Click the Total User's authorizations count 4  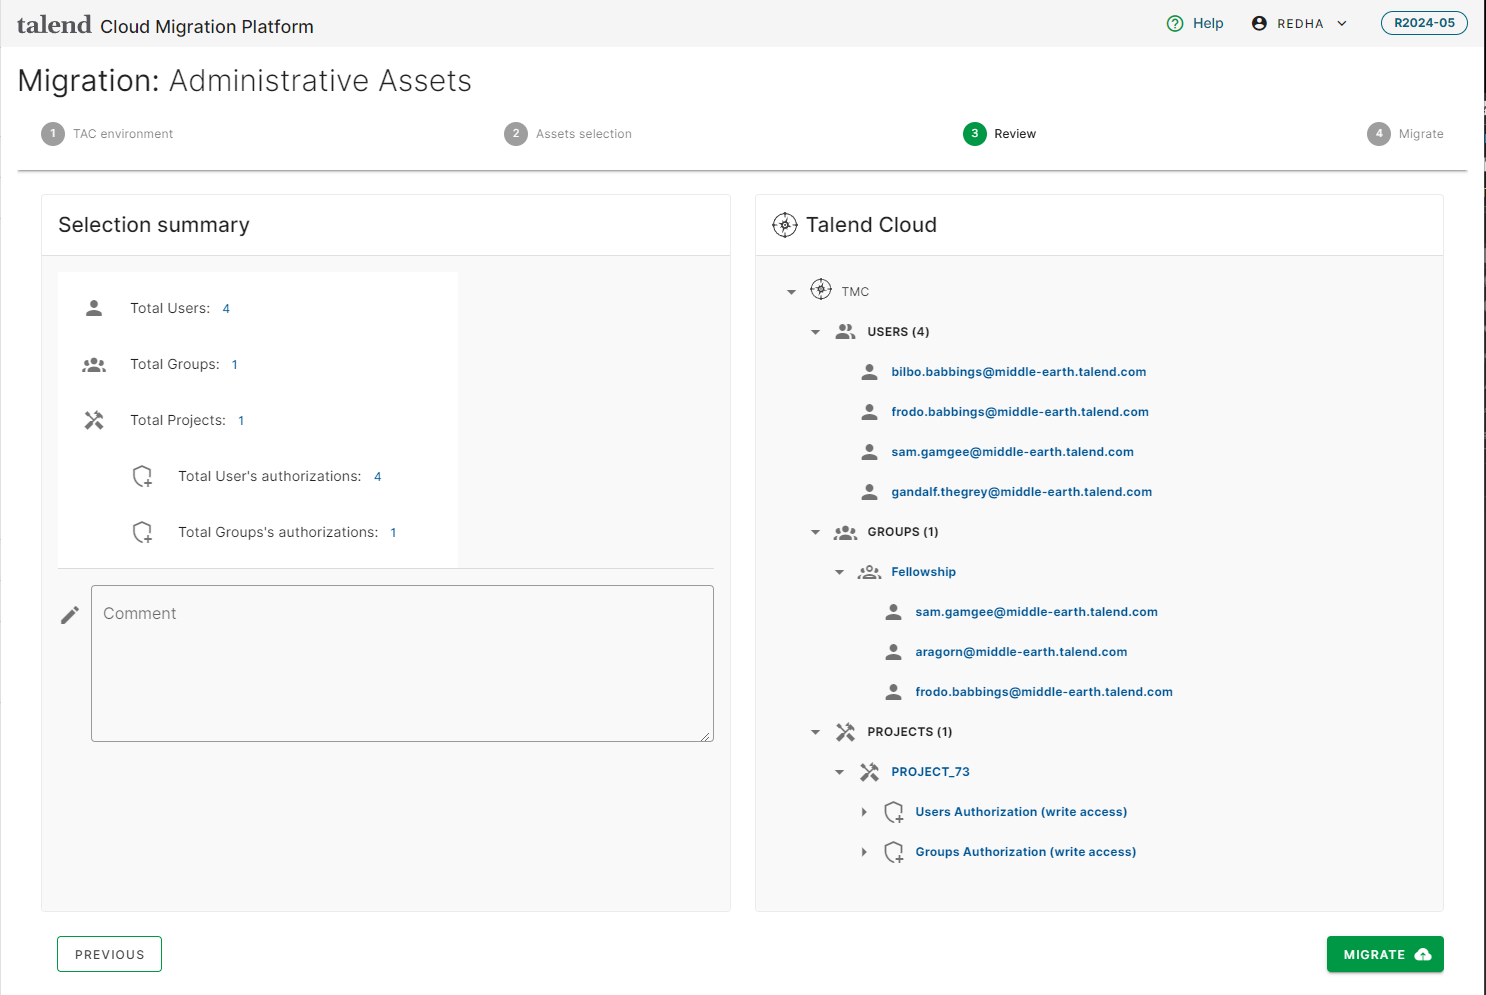pos(378,477)
